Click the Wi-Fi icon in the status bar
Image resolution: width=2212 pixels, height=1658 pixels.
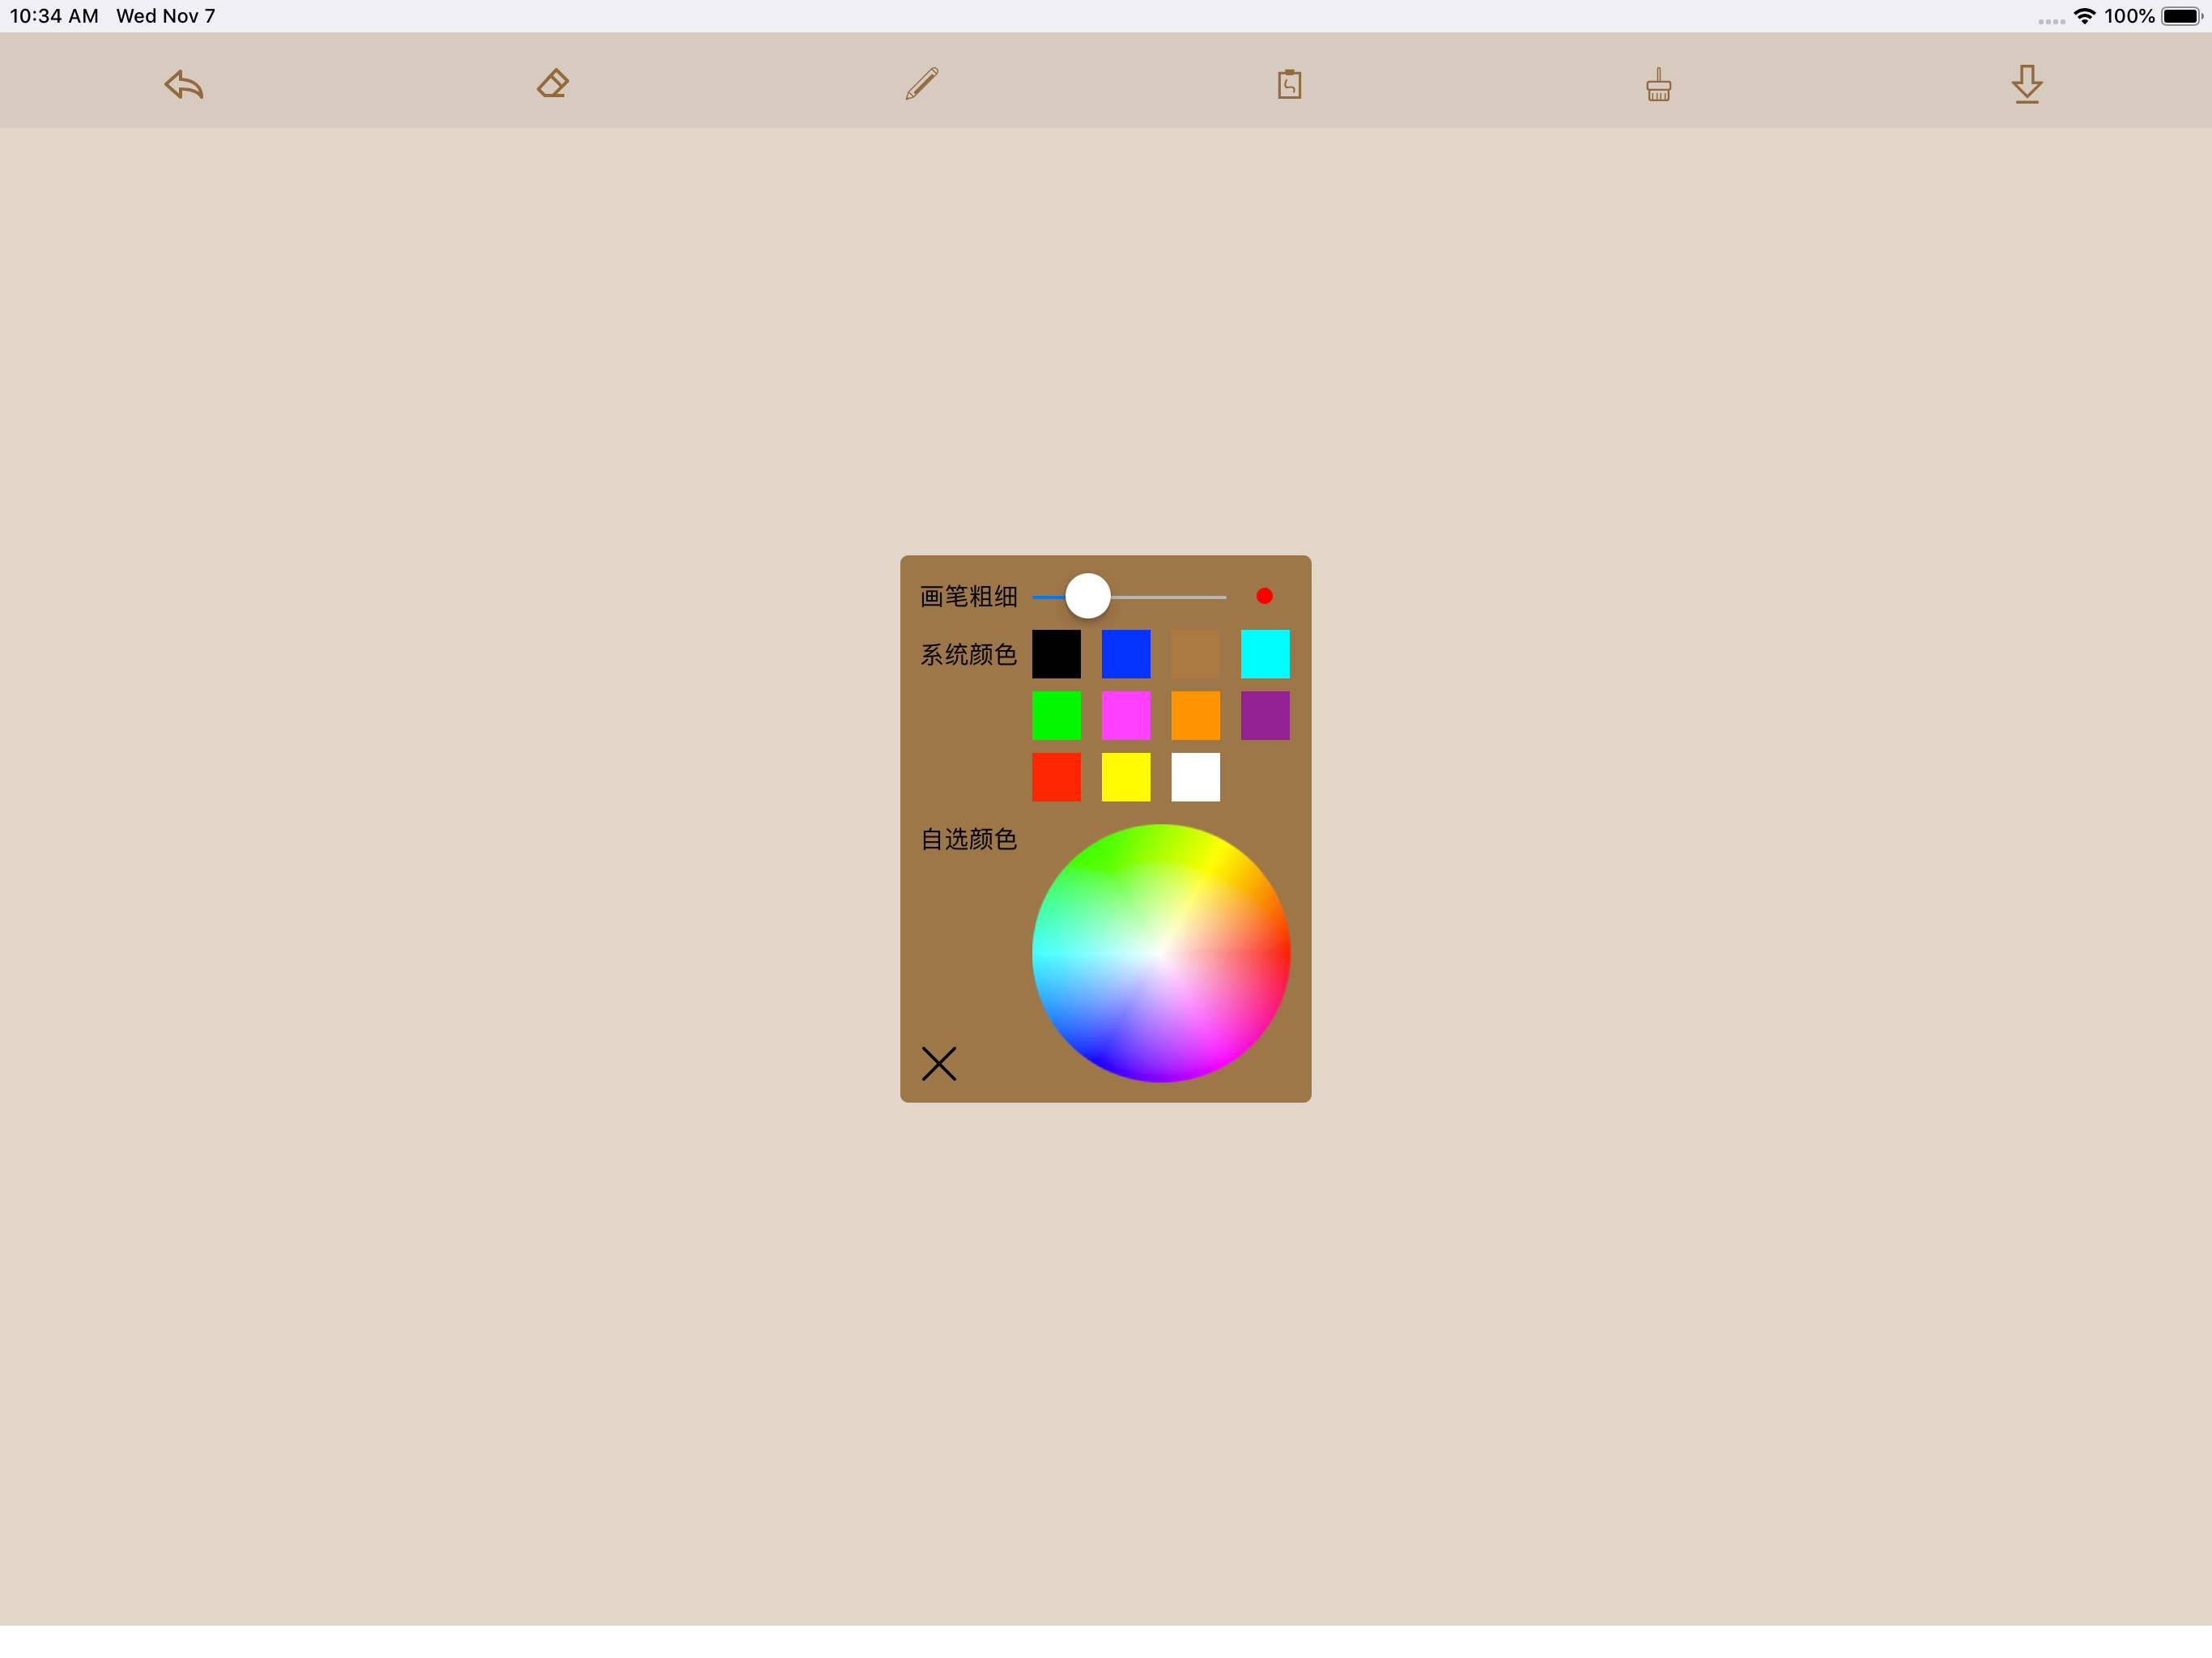pos(2085,15)
